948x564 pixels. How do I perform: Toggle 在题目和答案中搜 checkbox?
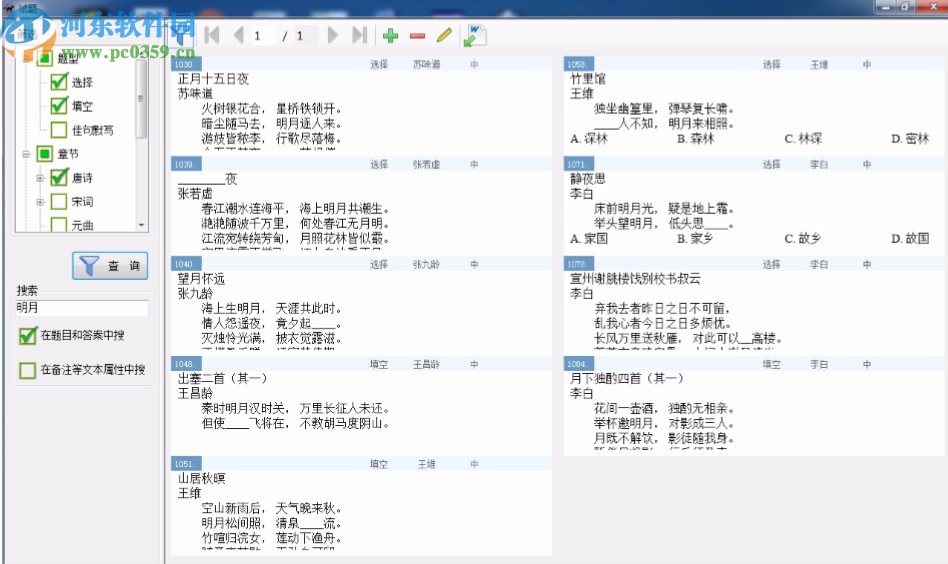[x=28, y=335]
